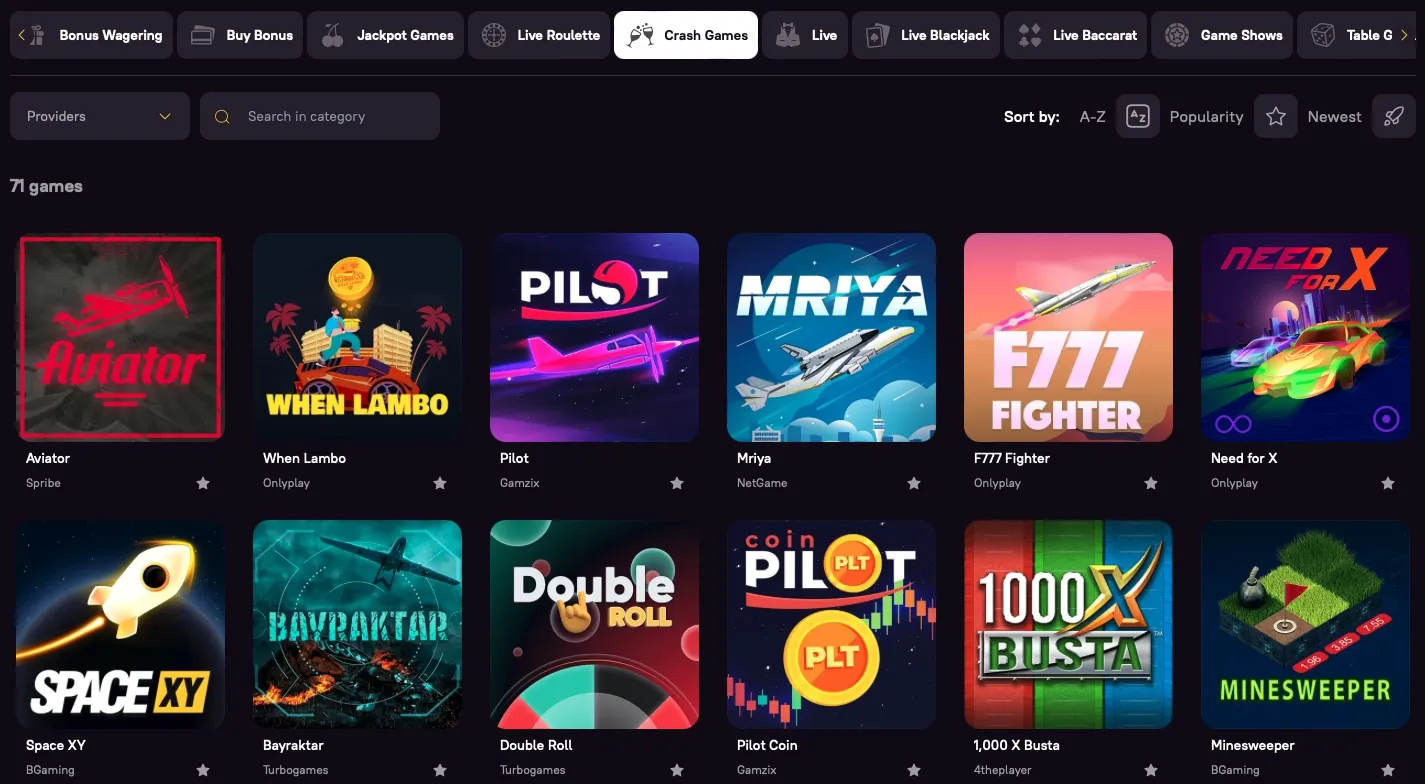The height and width of the screenshot is (784, 1425).
Task: Click the Live Roulette wheel icon
Action: click(493, 34)
